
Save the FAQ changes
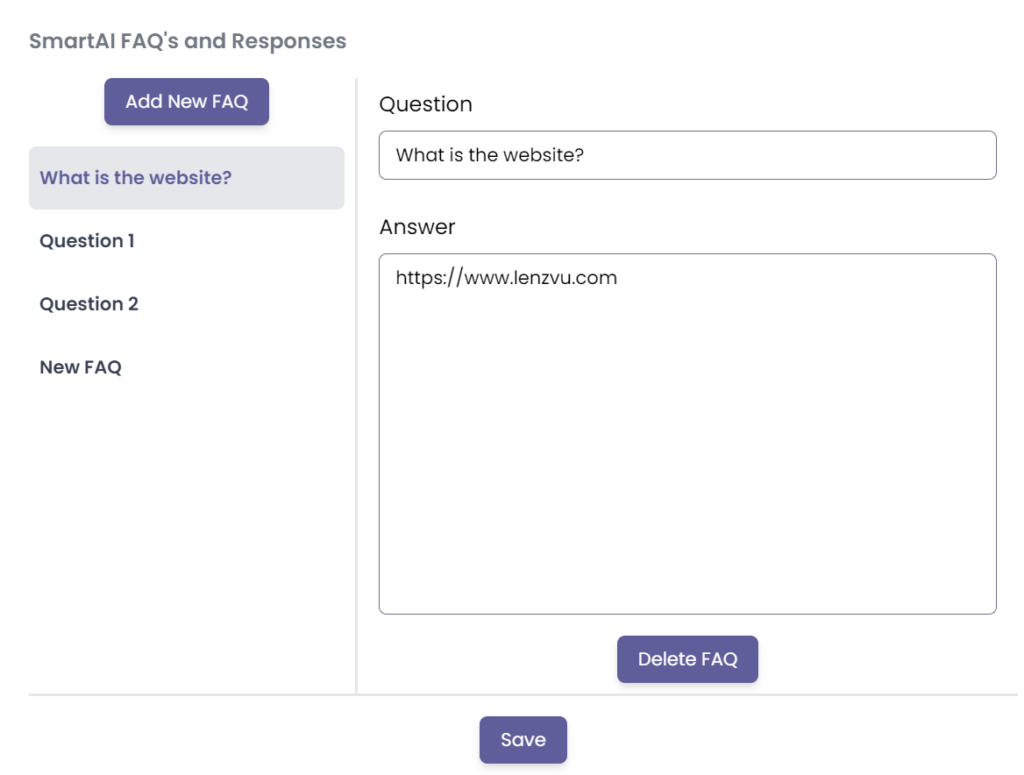522,740
